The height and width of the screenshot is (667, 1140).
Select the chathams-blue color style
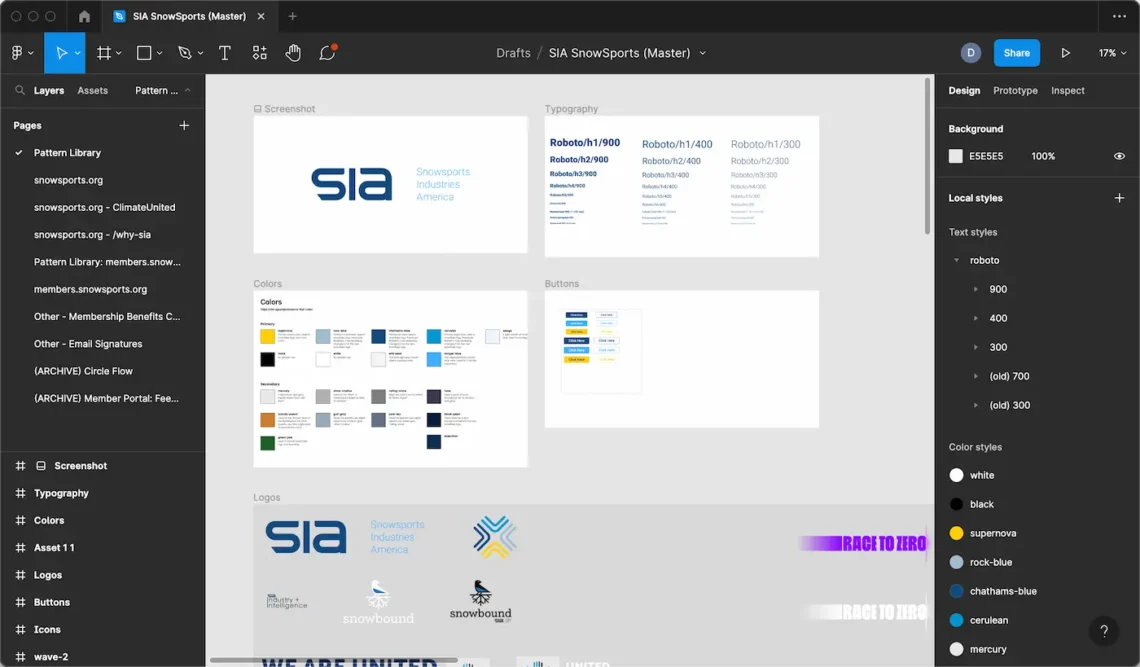1003,591
